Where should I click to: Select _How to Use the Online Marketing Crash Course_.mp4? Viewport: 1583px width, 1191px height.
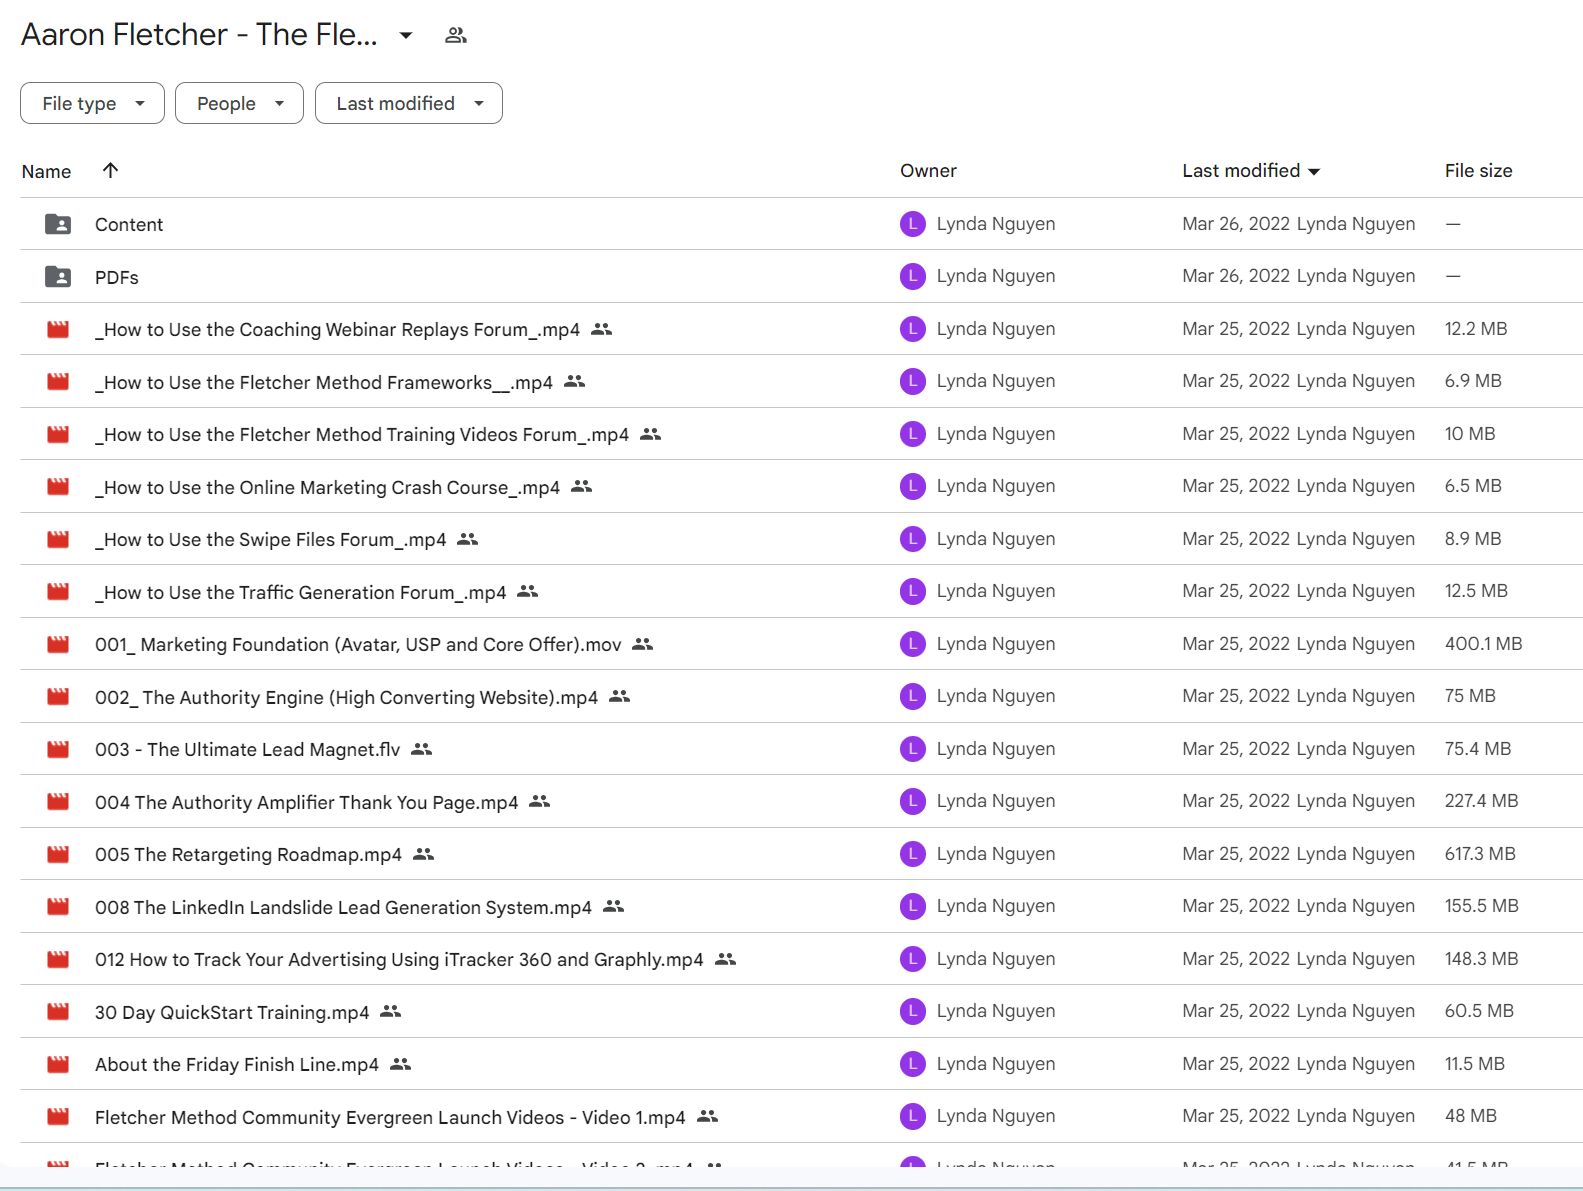pyautogui.click(x=327, y=488)
